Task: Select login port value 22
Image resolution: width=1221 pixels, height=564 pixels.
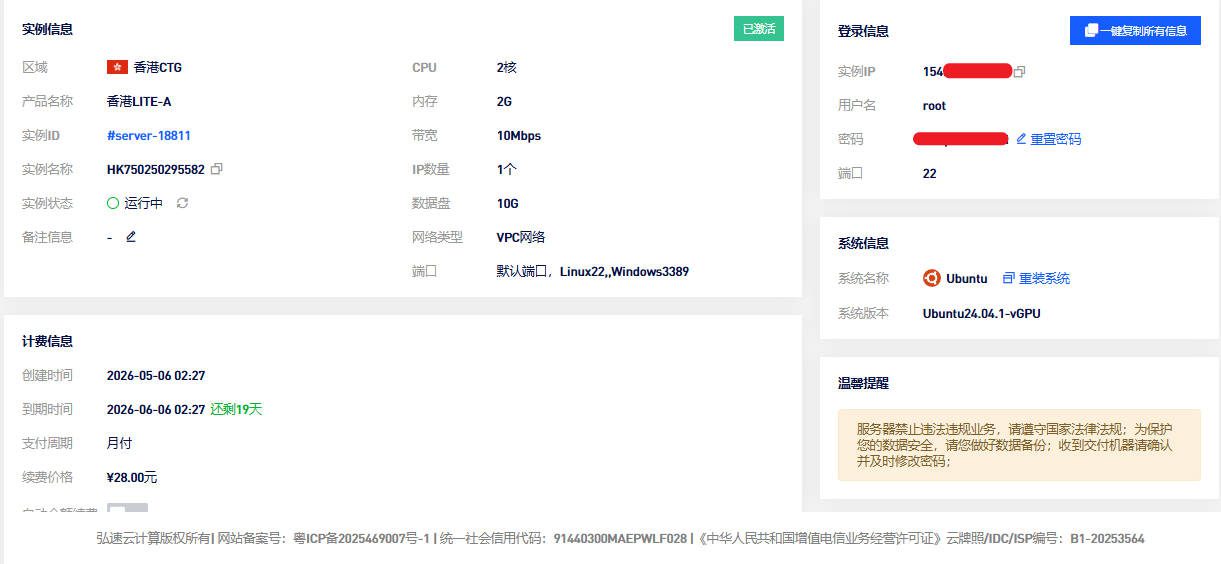Action: (x=930, y=173)
